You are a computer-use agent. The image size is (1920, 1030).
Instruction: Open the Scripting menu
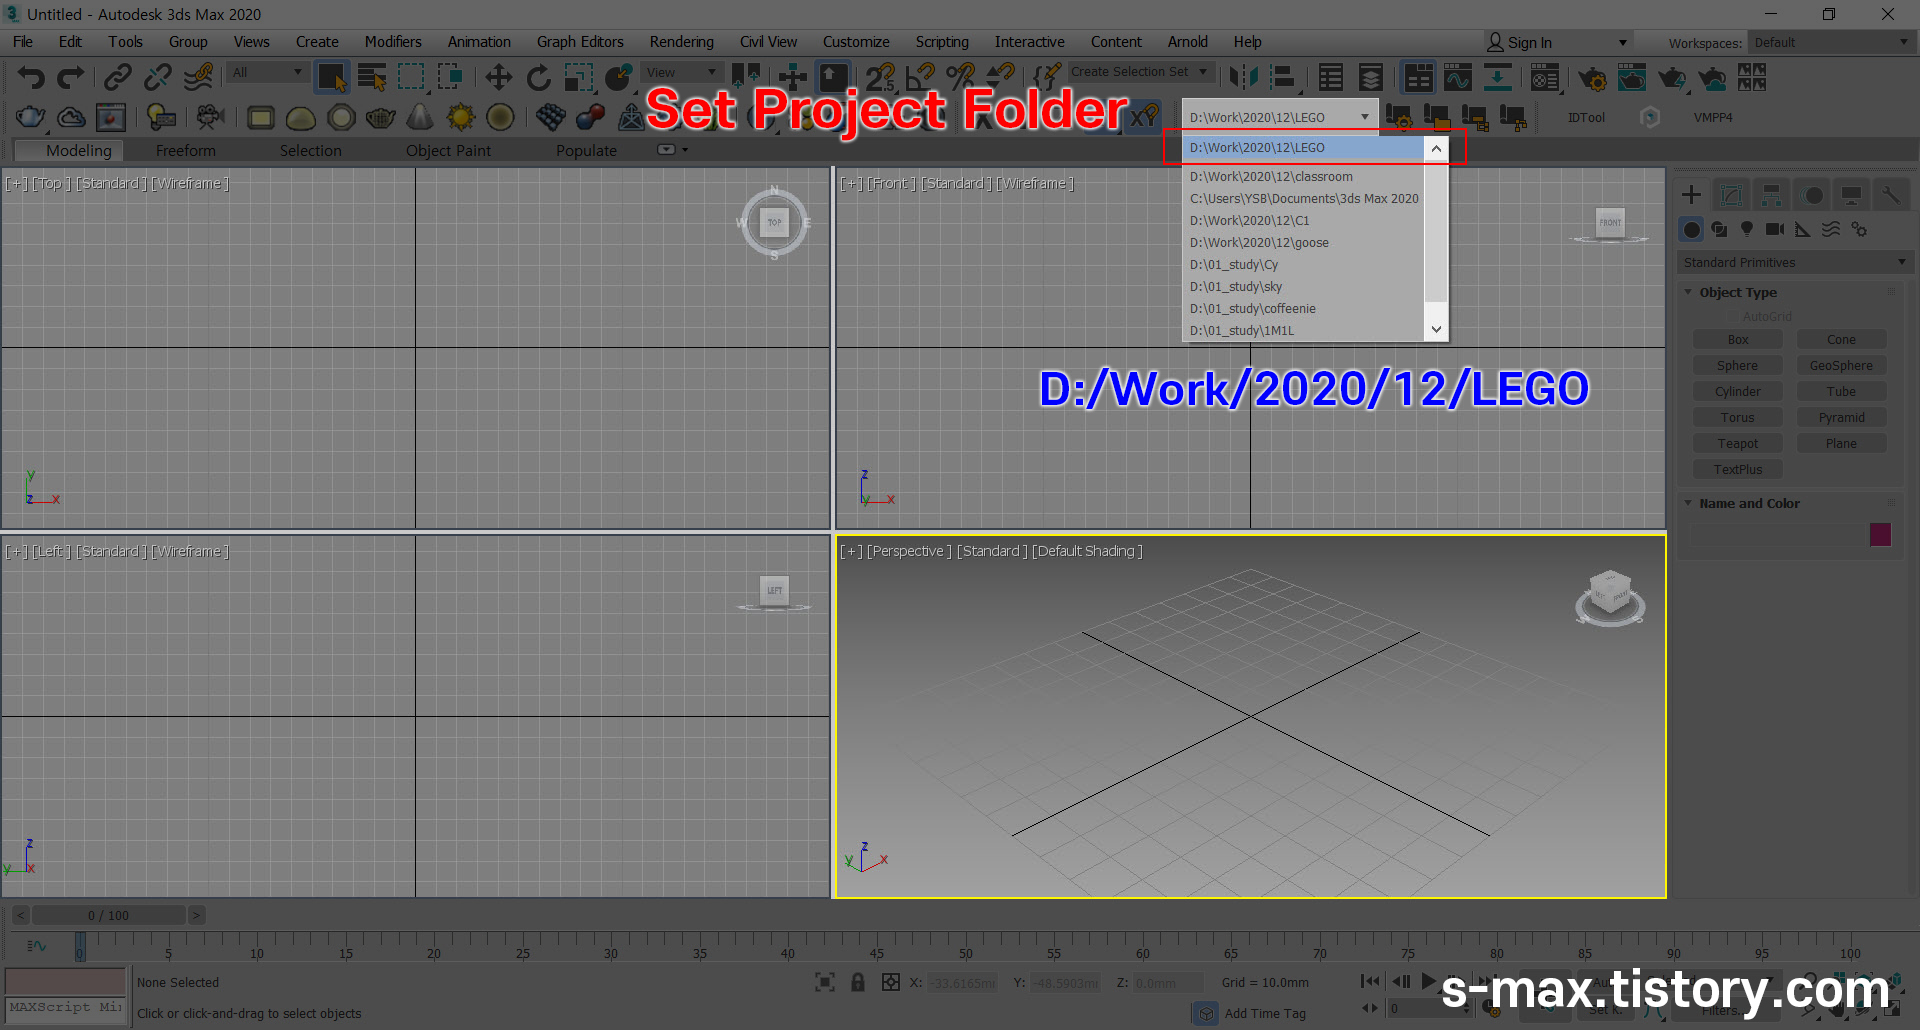942,42
